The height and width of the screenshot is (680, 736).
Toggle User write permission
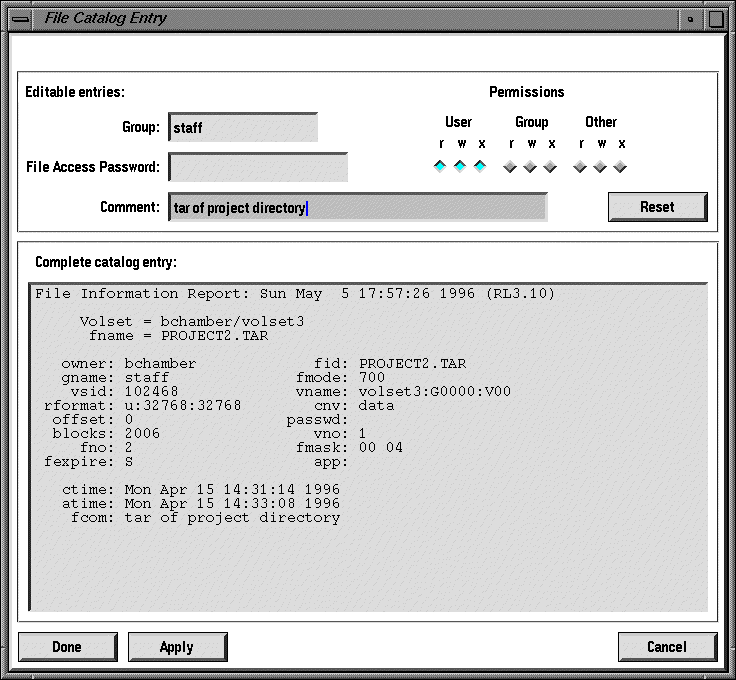pos(460,166)
